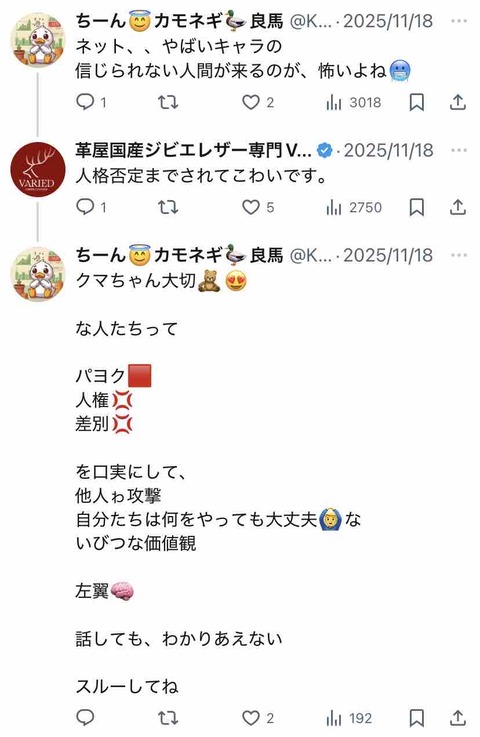Repost the first tweet about ネット
The height and width of the screenshot is (737, 480).
pos(168,102)
